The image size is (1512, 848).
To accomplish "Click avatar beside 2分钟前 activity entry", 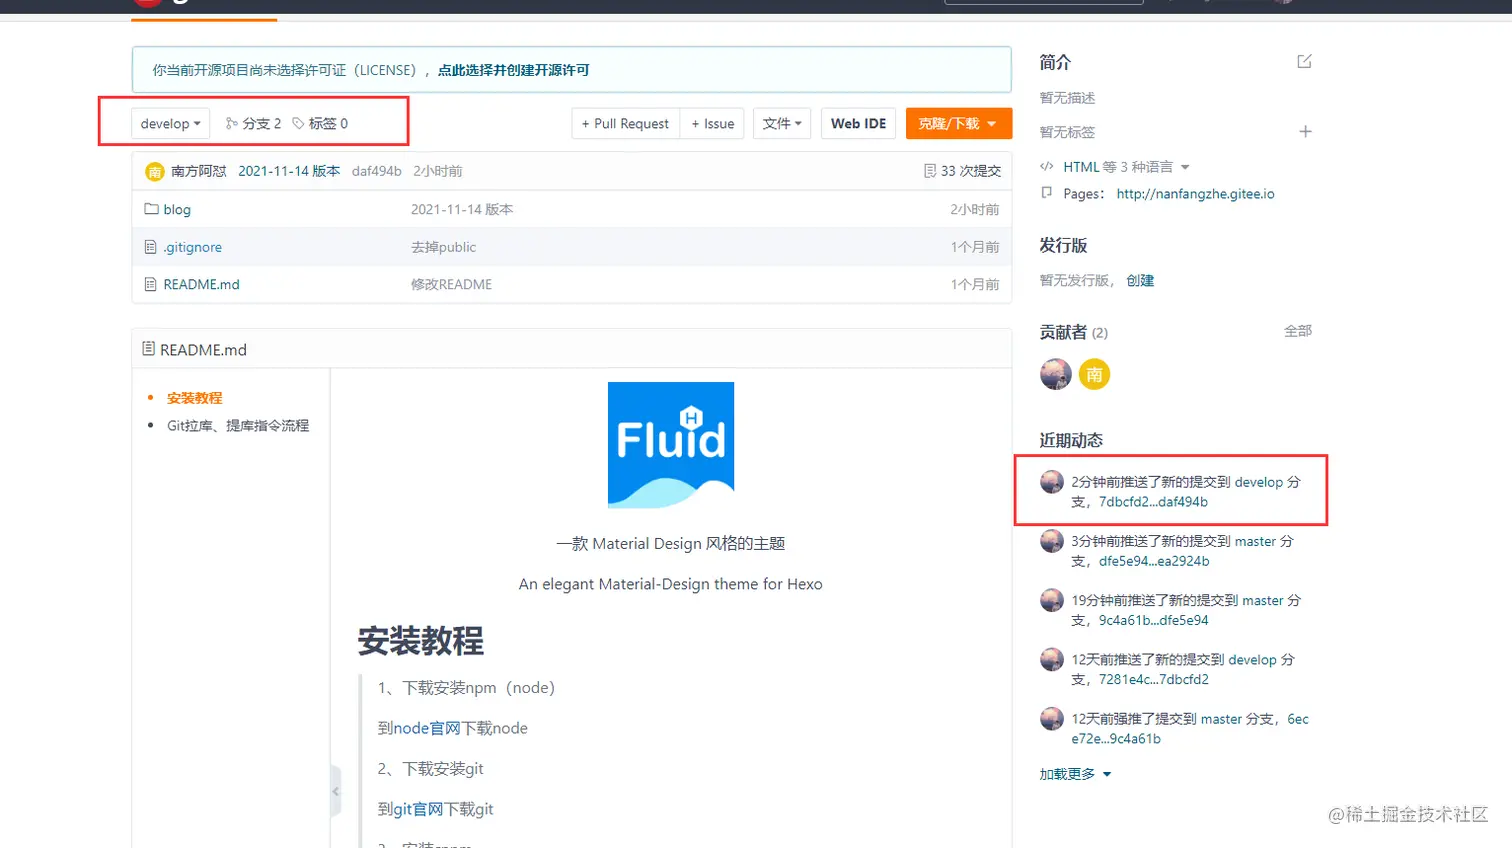I will click(x=1052, y=482).
